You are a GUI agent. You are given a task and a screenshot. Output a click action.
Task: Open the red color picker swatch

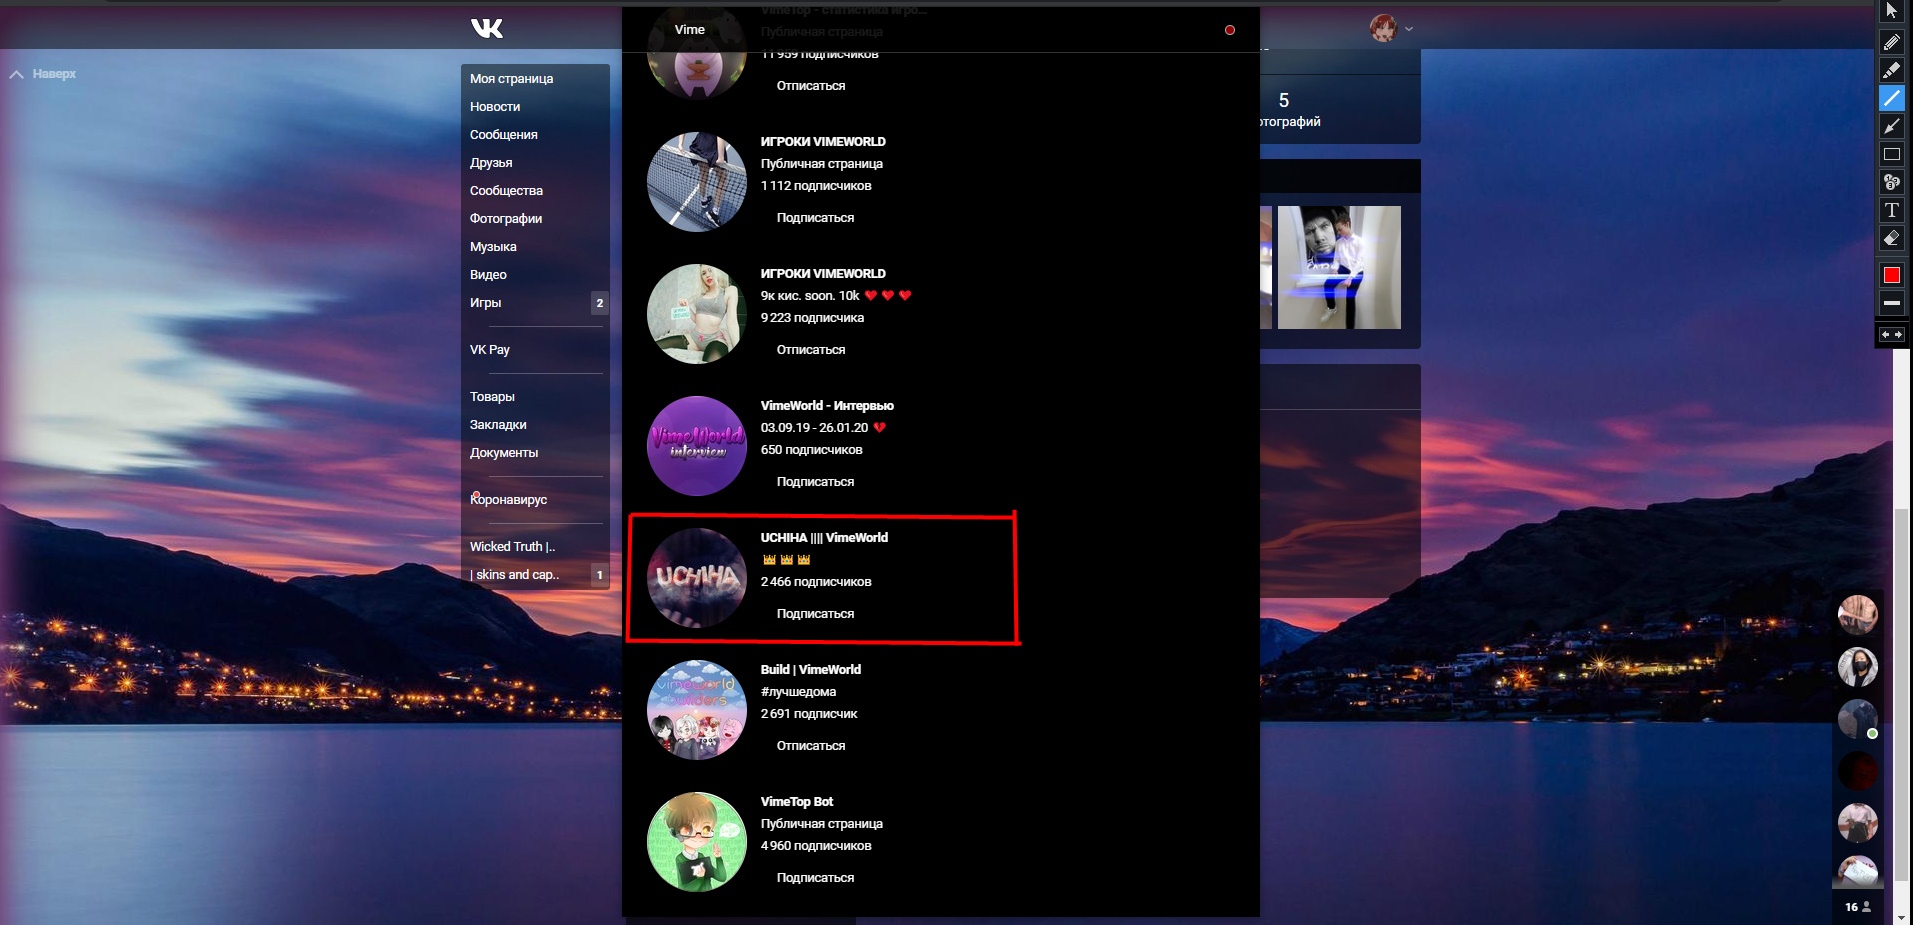1891,275
